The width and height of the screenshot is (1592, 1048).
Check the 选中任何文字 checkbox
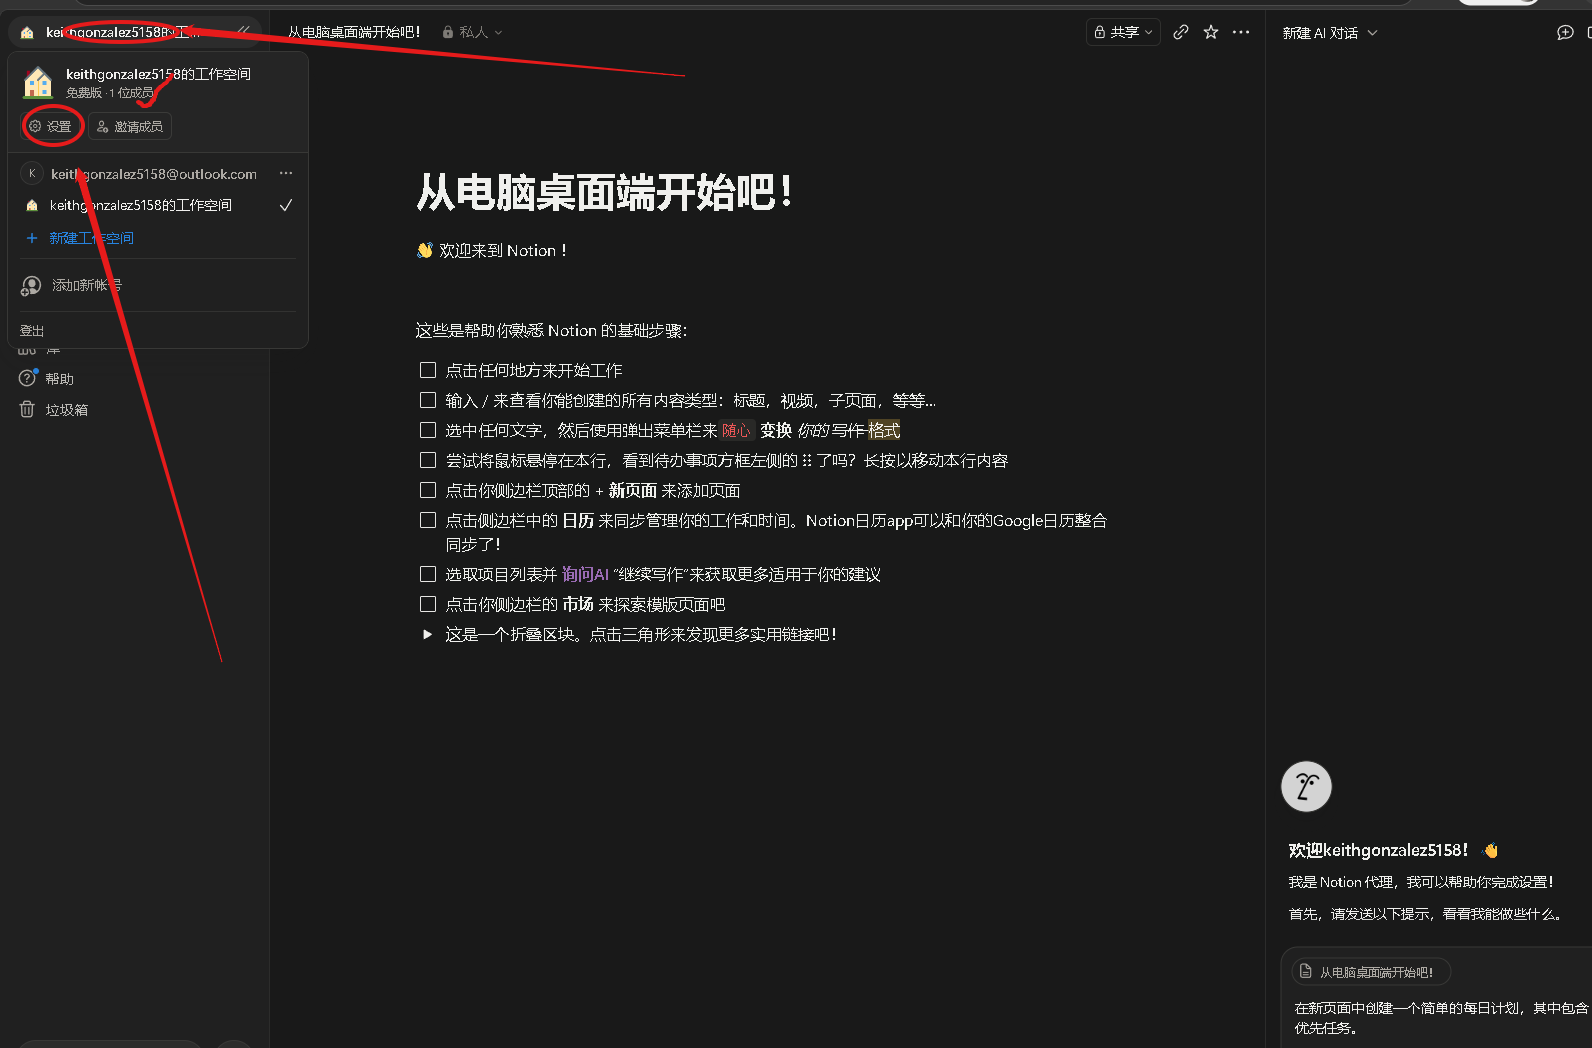pyautogui.click(x=428, y=430)
